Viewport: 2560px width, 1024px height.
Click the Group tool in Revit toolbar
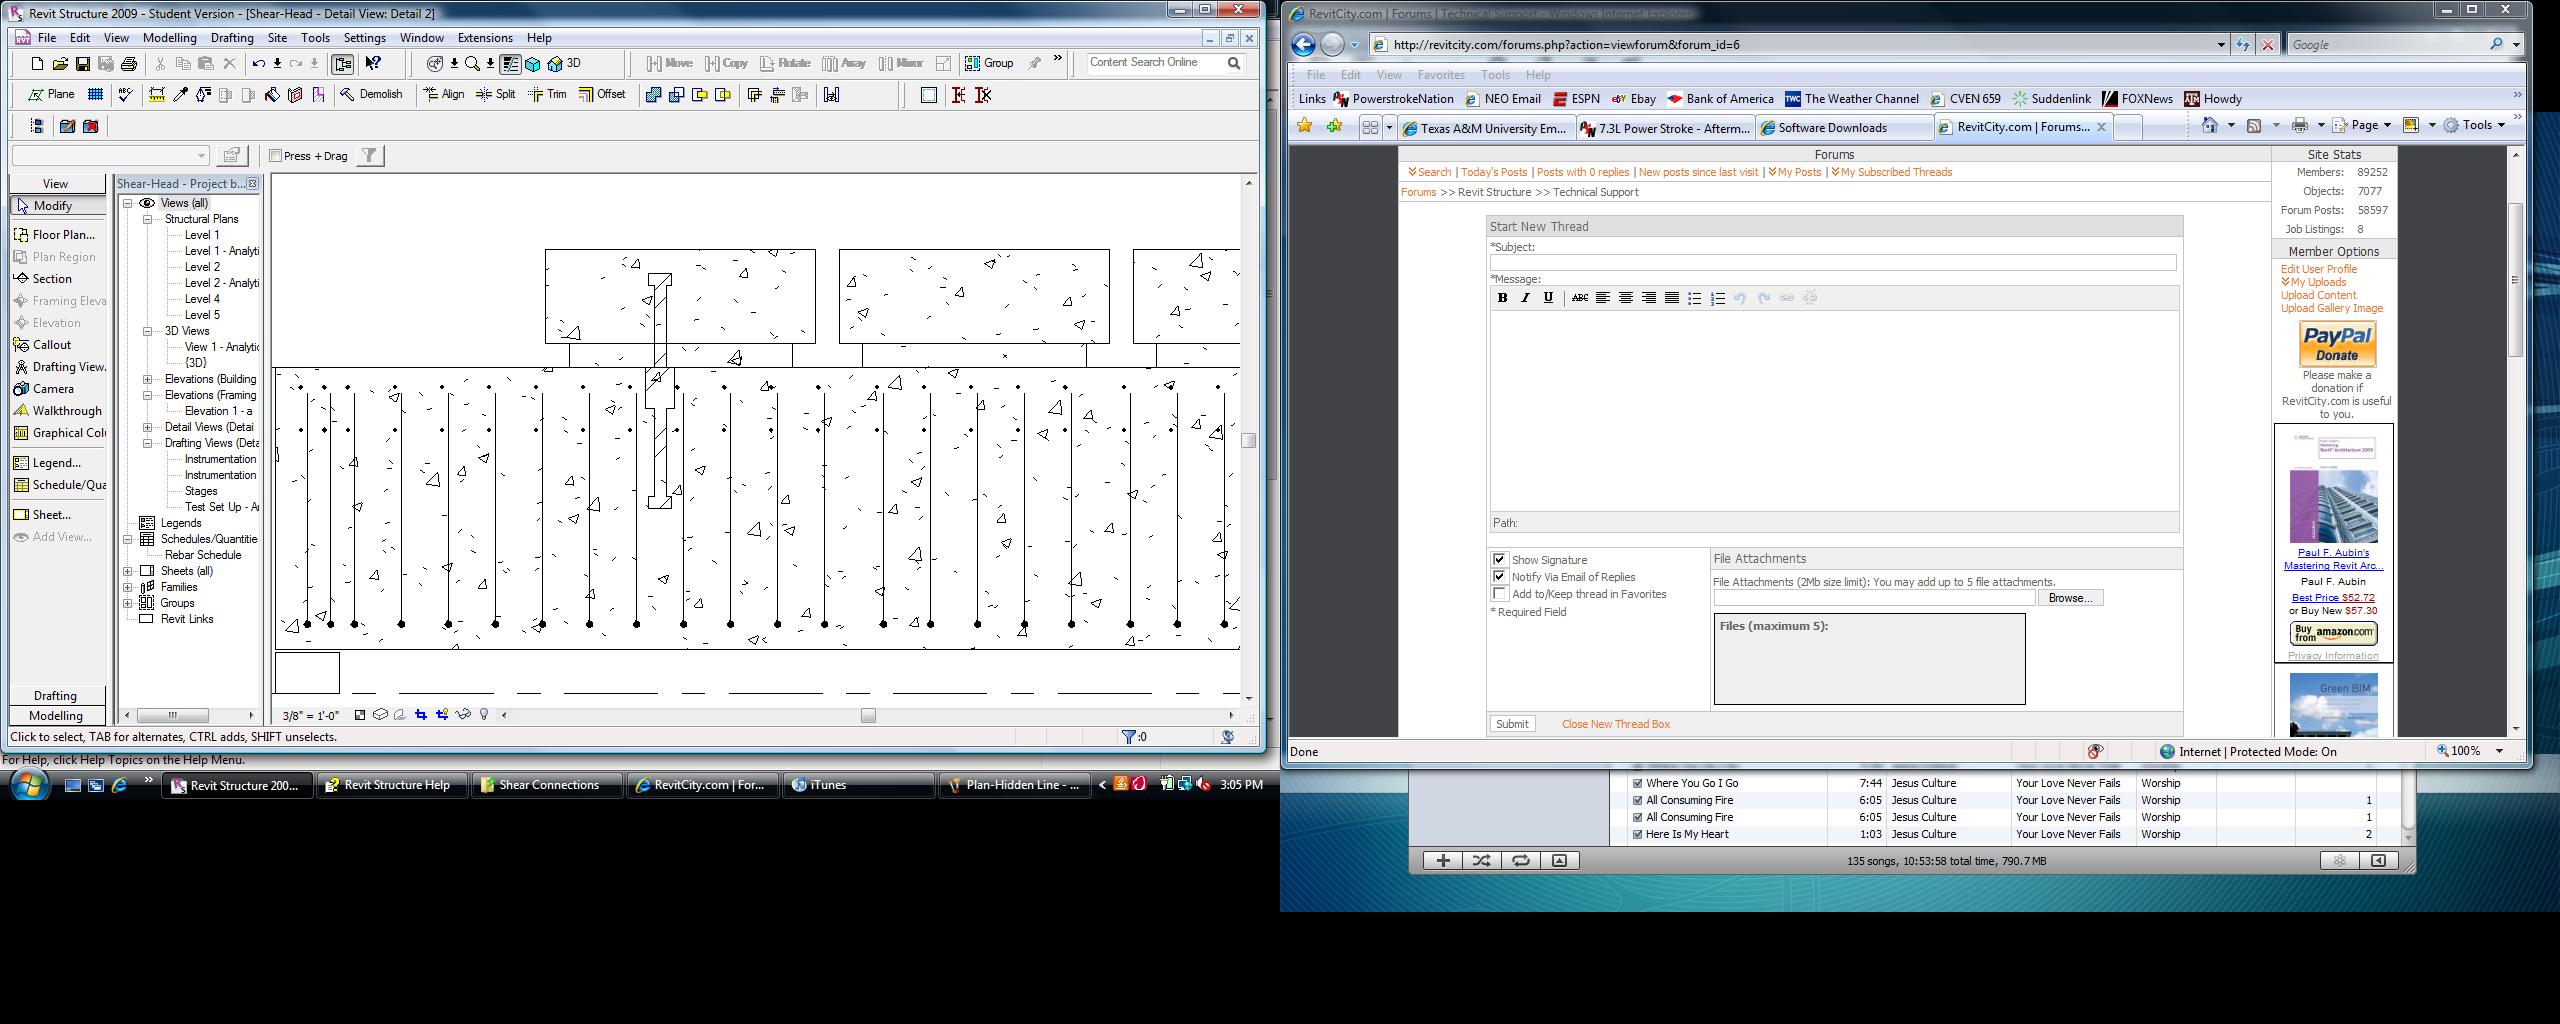coord(989,63)
